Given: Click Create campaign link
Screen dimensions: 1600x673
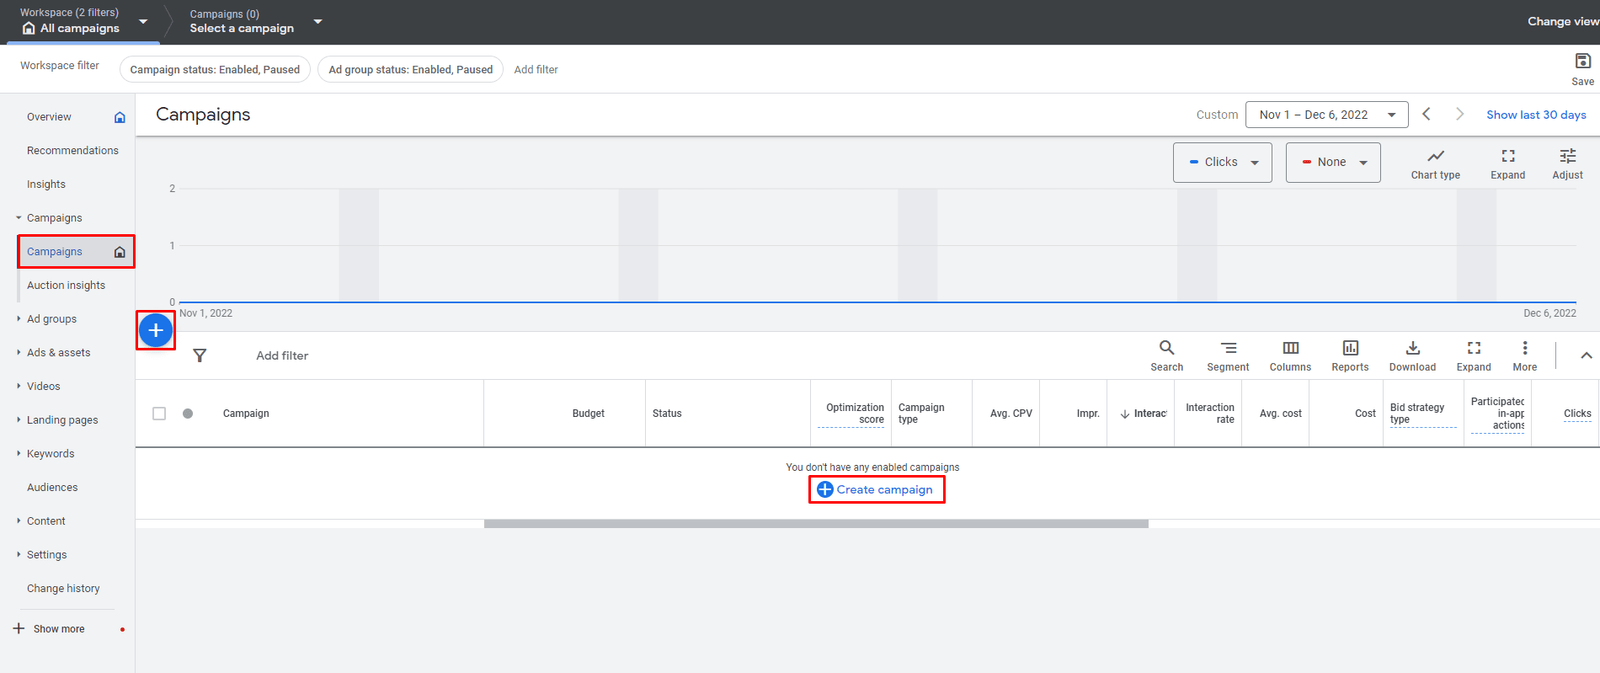Looking at the screenshot, I should [x=875, y=489].
